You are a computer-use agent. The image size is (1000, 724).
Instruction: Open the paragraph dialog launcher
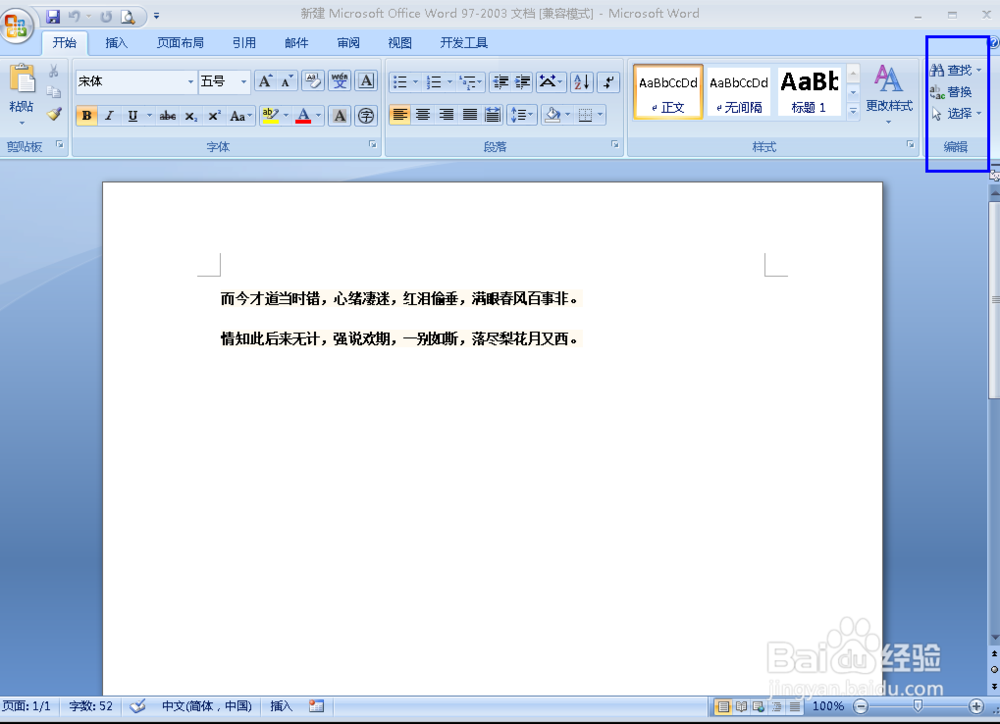615,145
